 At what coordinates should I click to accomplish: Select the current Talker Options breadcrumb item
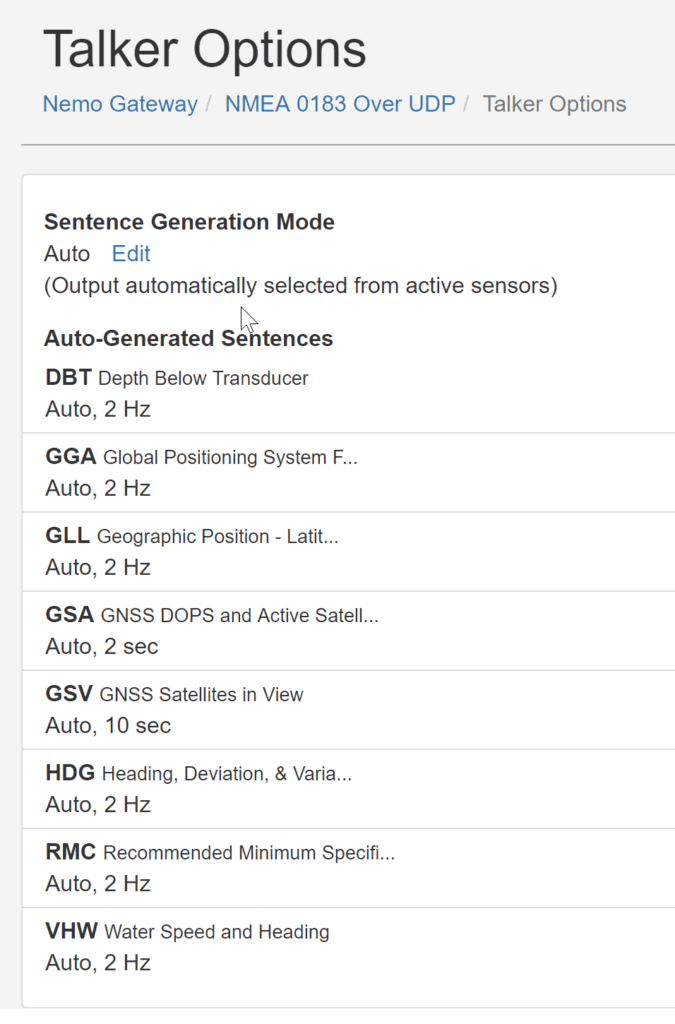click(x=554, y=104)
